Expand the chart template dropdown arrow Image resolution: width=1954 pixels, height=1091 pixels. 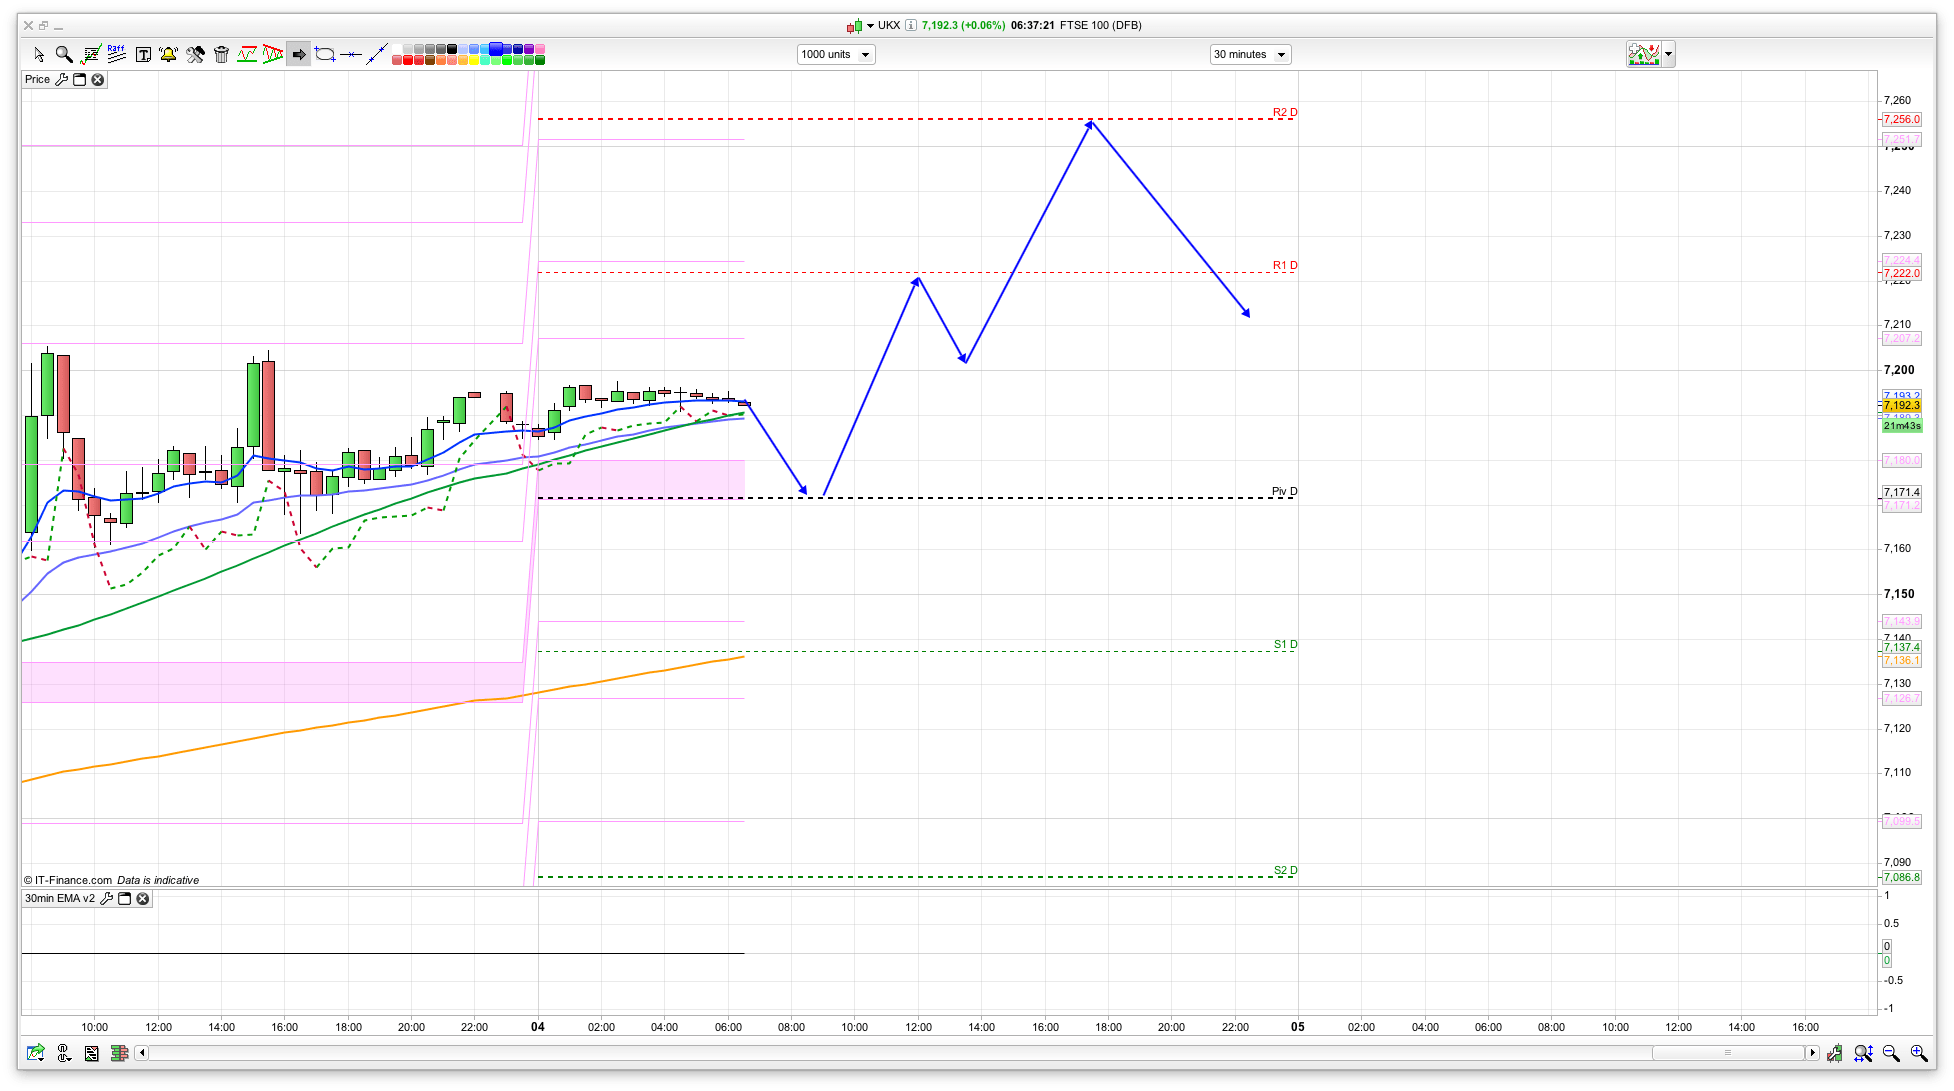[1669, 55]
